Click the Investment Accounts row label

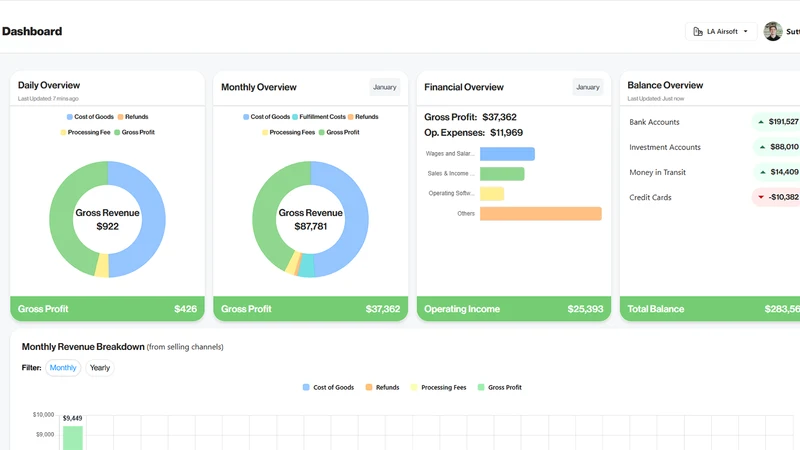point(665,147)
